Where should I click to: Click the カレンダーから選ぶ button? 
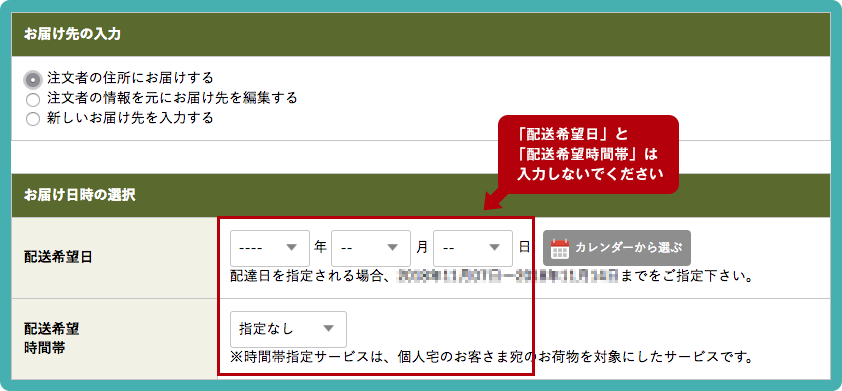[617, 248]
